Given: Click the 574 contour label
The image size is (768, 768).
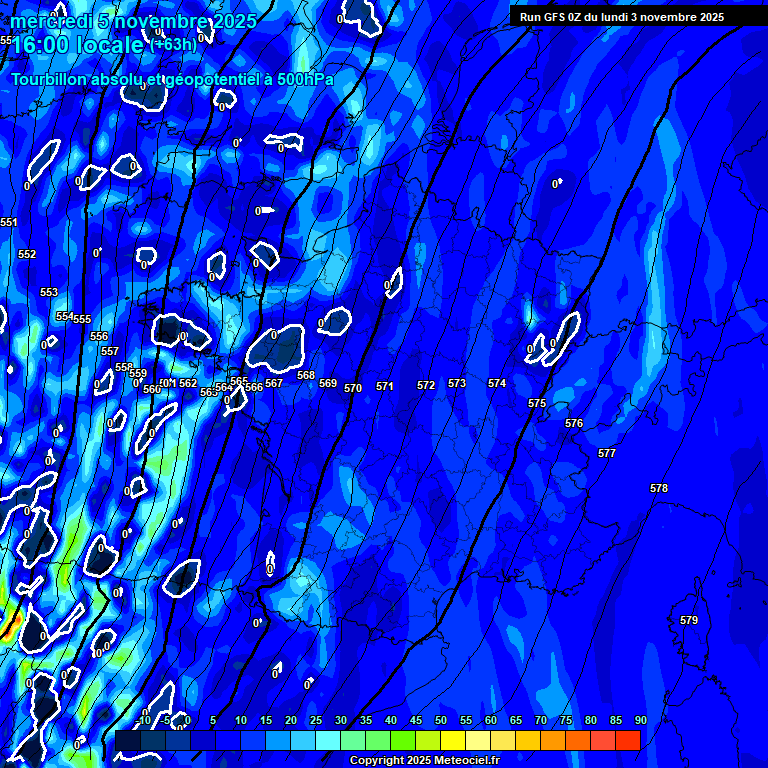Looking at the screenshot, I should point(497,383).
